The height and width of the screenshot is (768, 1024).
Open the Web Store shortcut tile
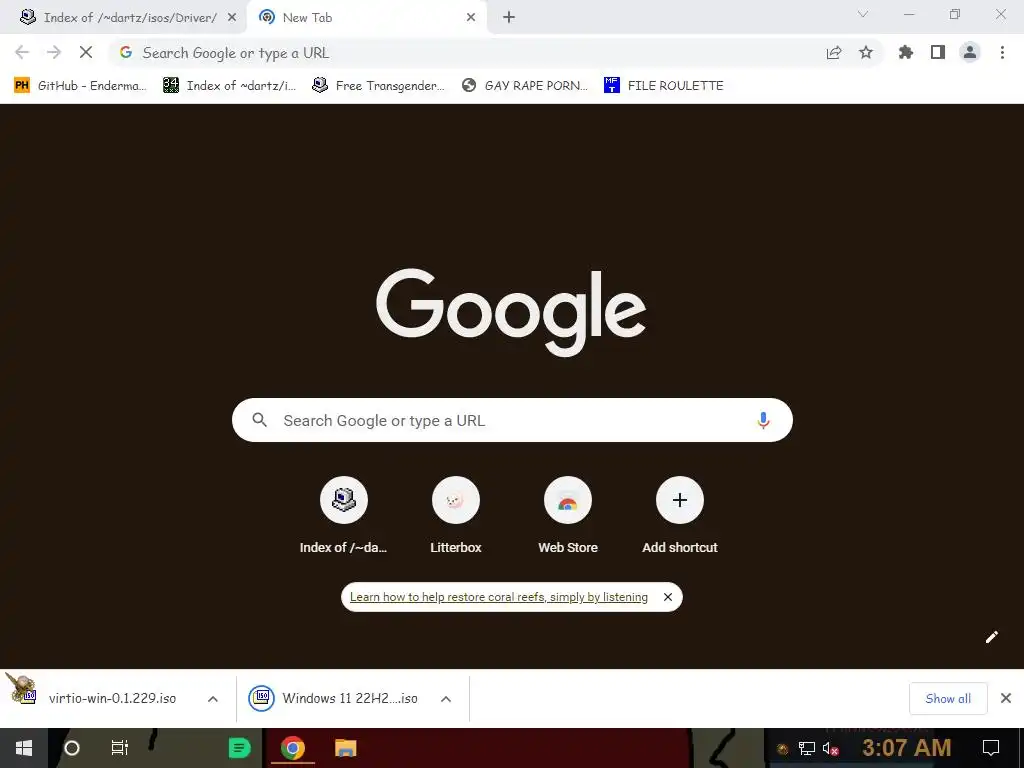[568, 516]
